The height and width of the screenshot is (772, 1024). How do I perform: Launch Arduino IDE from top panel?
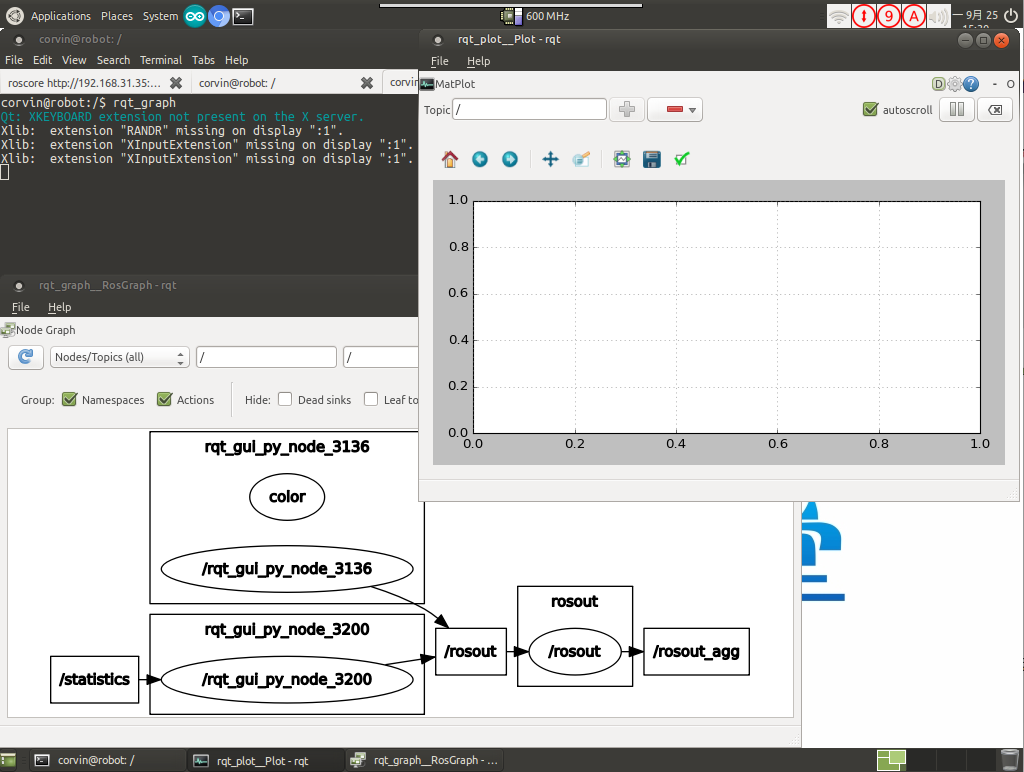click(x=195, y=16)
